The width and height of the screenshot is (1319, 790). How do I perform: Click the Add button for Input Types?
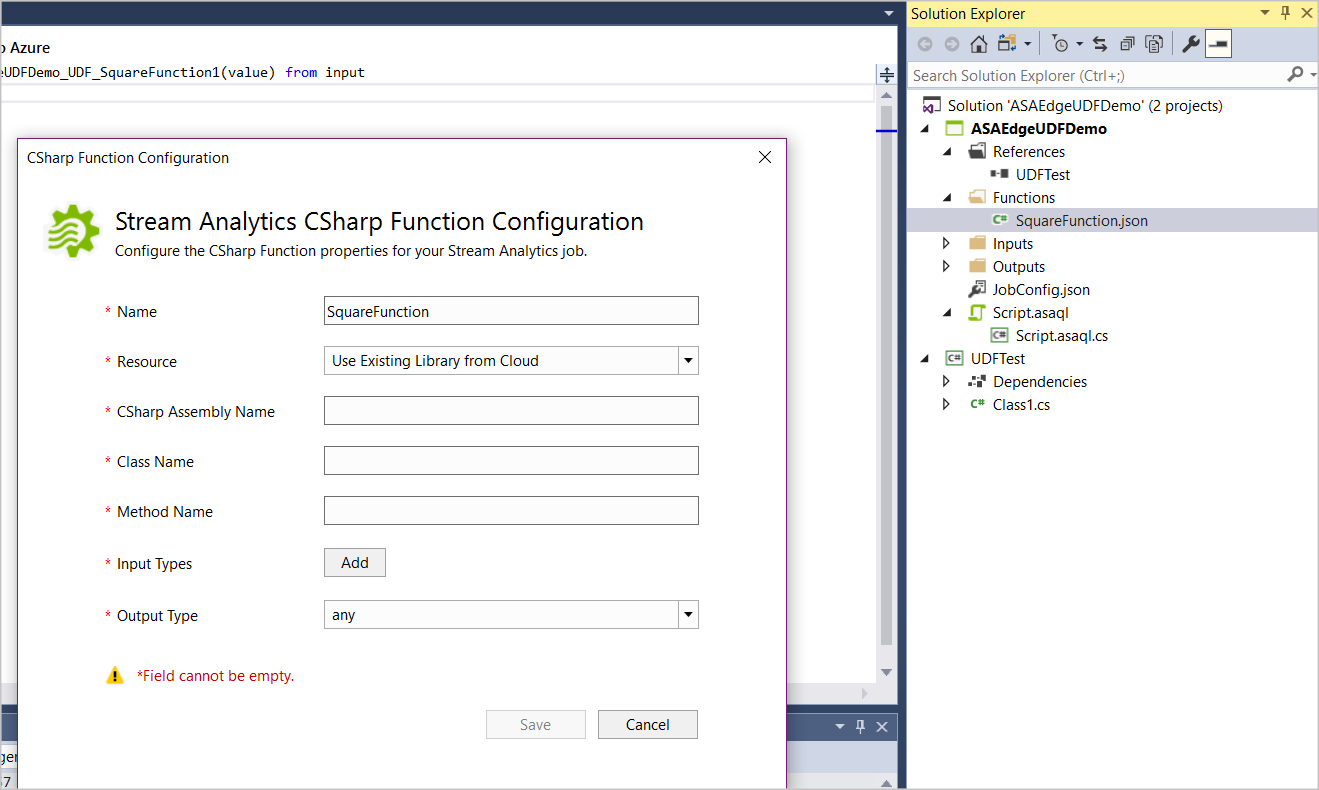354,562
